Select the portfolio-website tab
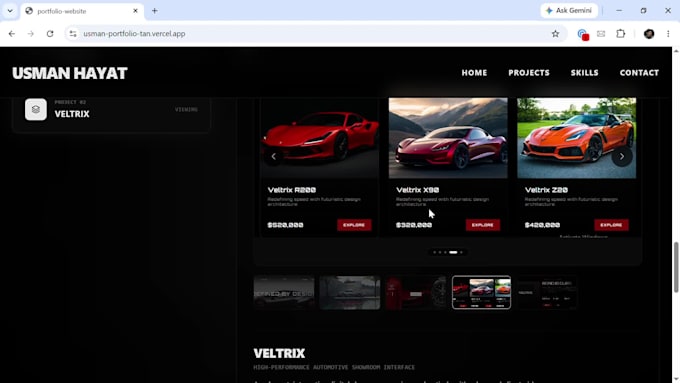 tap(81, 11)
